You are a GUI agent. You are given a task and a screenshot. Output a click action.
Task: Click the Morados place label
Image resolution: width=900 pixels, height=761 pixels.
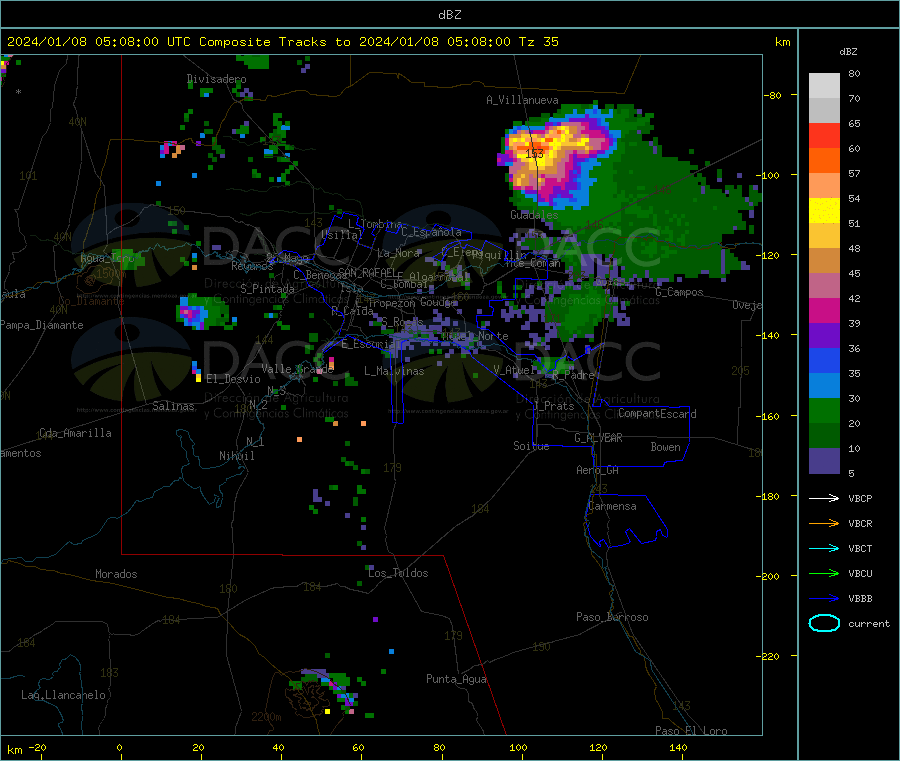[116, 574]
